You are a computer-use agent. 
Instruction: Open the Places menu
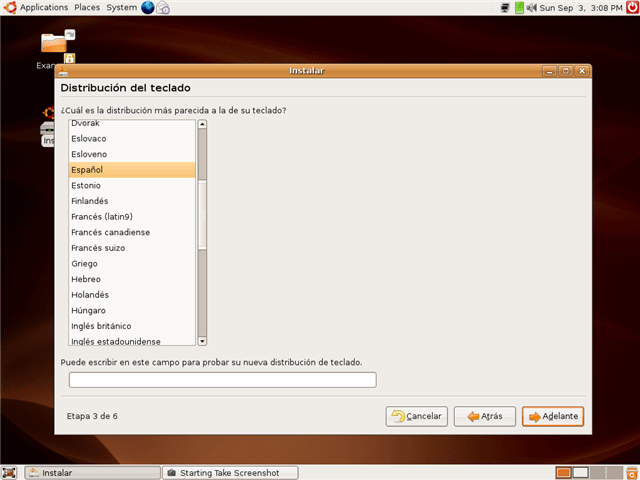[87, 8]
